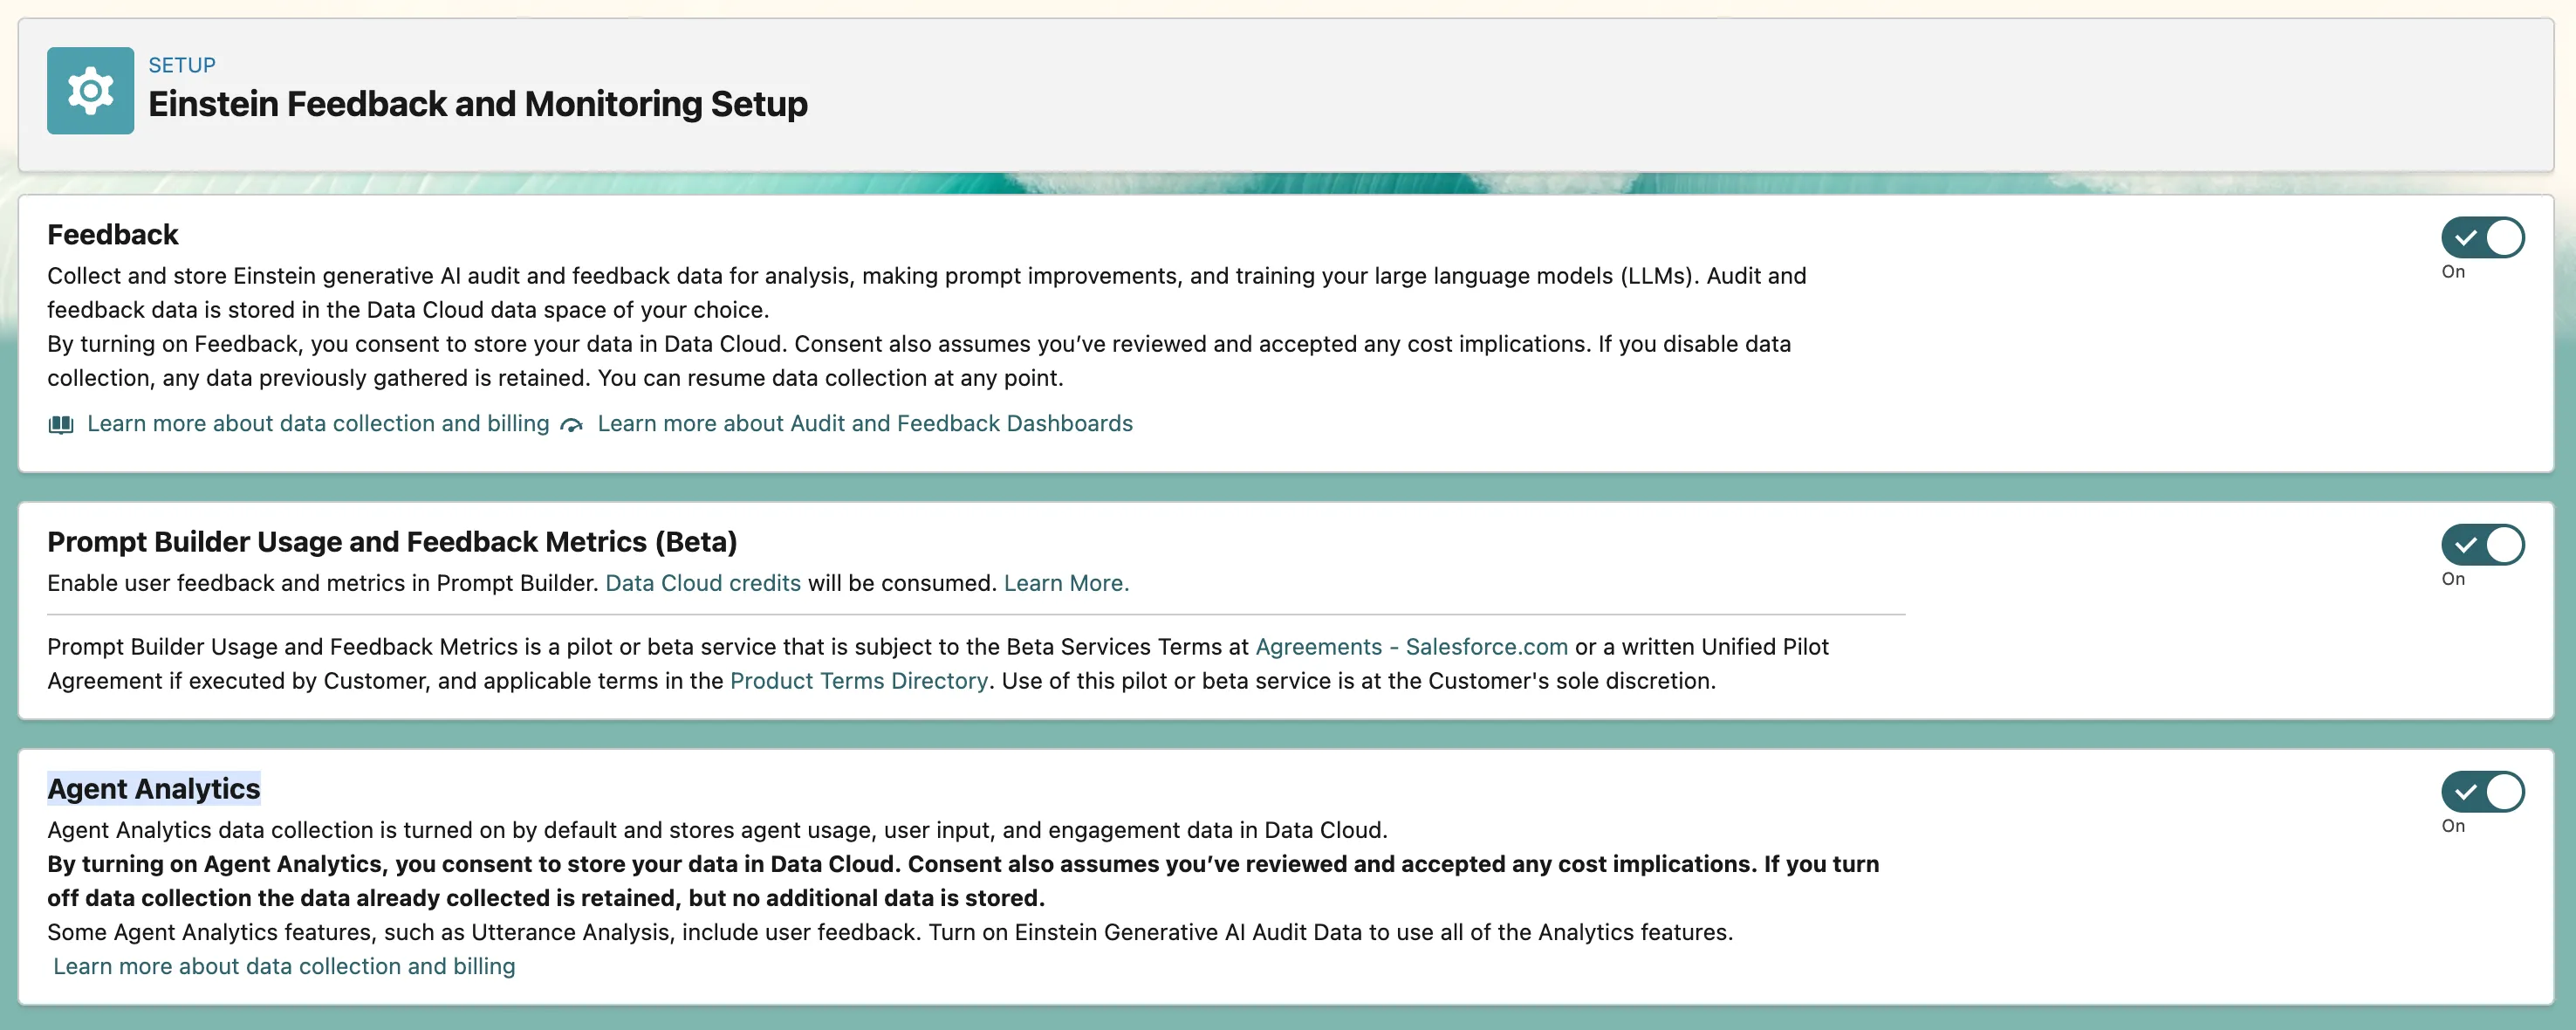Screen dimensions: 2576x1030
Task: Switch off the Agent Analytics toggle
Action: 2482,792
